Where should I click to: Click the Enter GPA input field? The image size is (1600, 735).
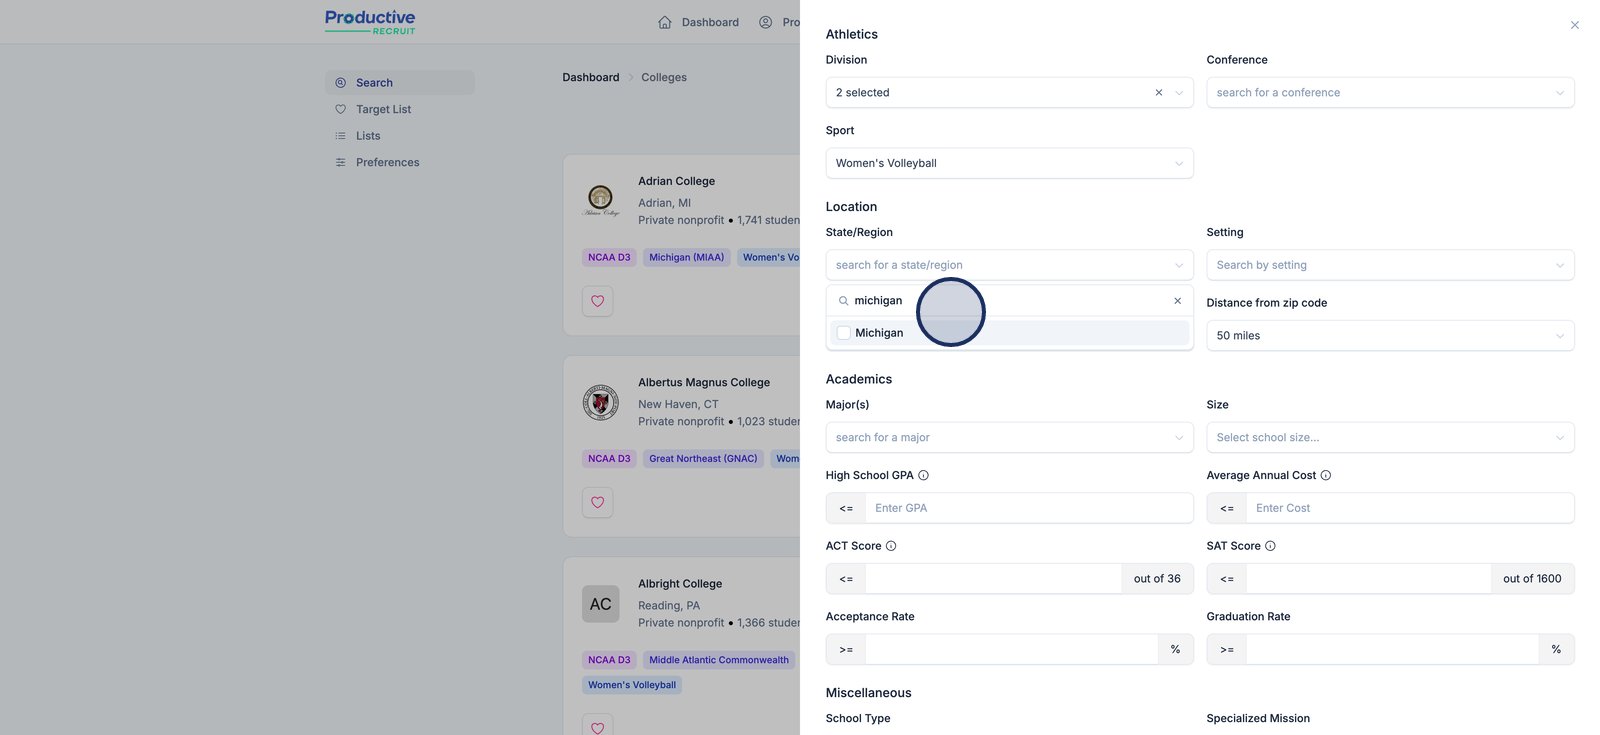(x=1028, y=508)
